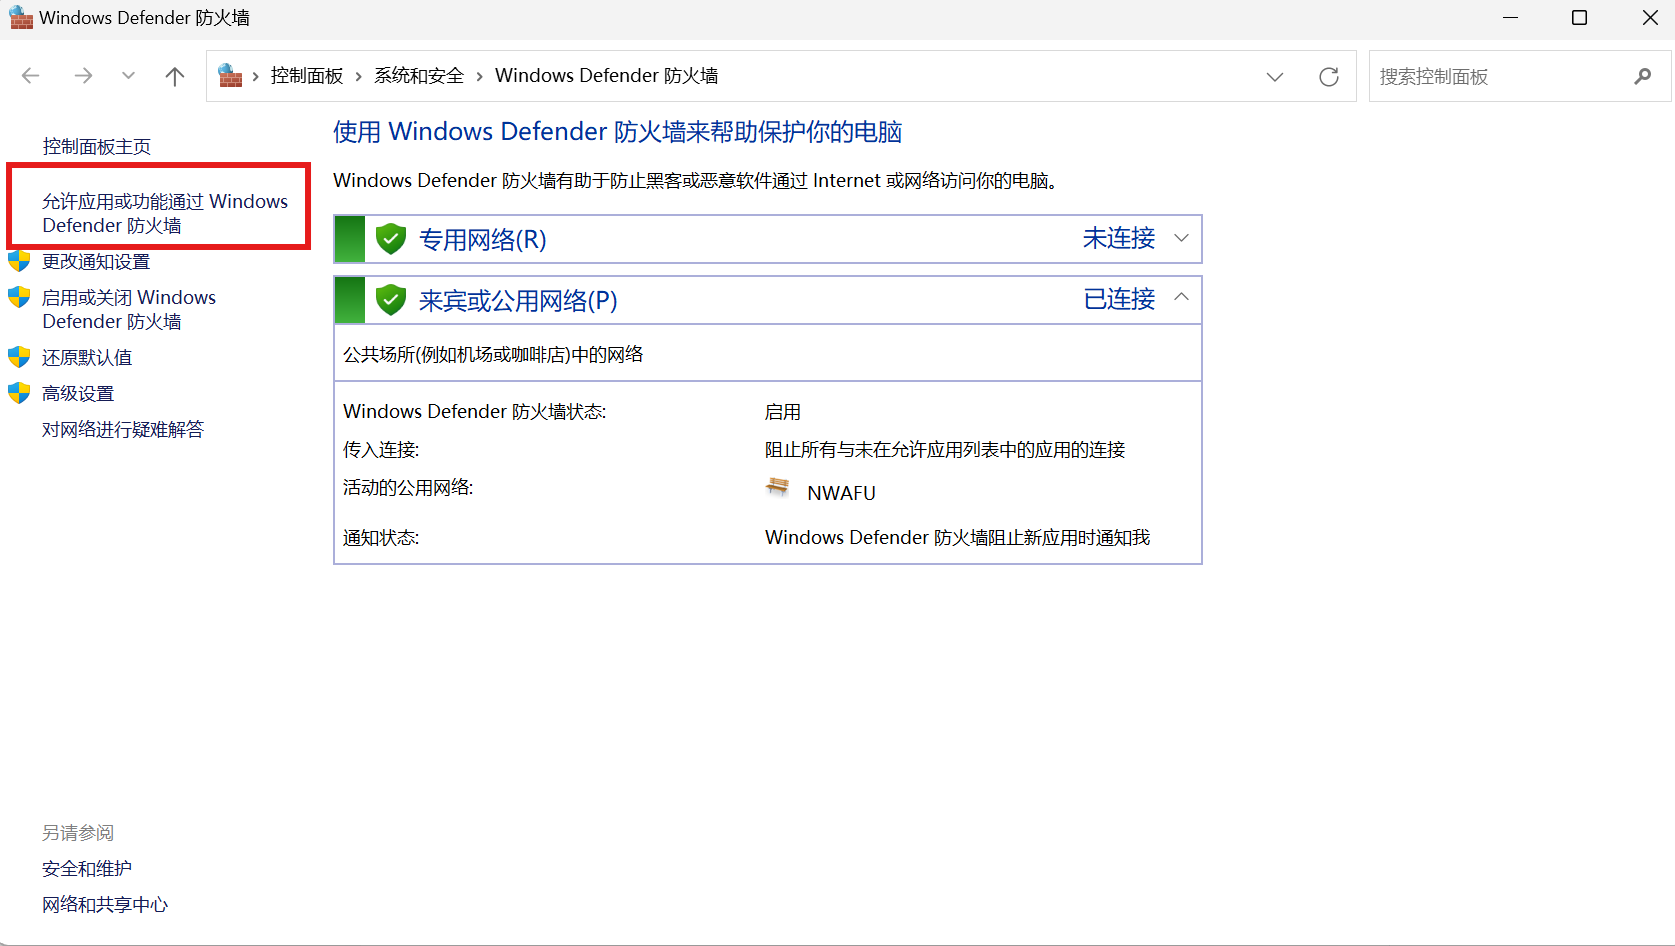Click the shield icon beside 还原默认值

pyautogui.click(x=19, y=357)
